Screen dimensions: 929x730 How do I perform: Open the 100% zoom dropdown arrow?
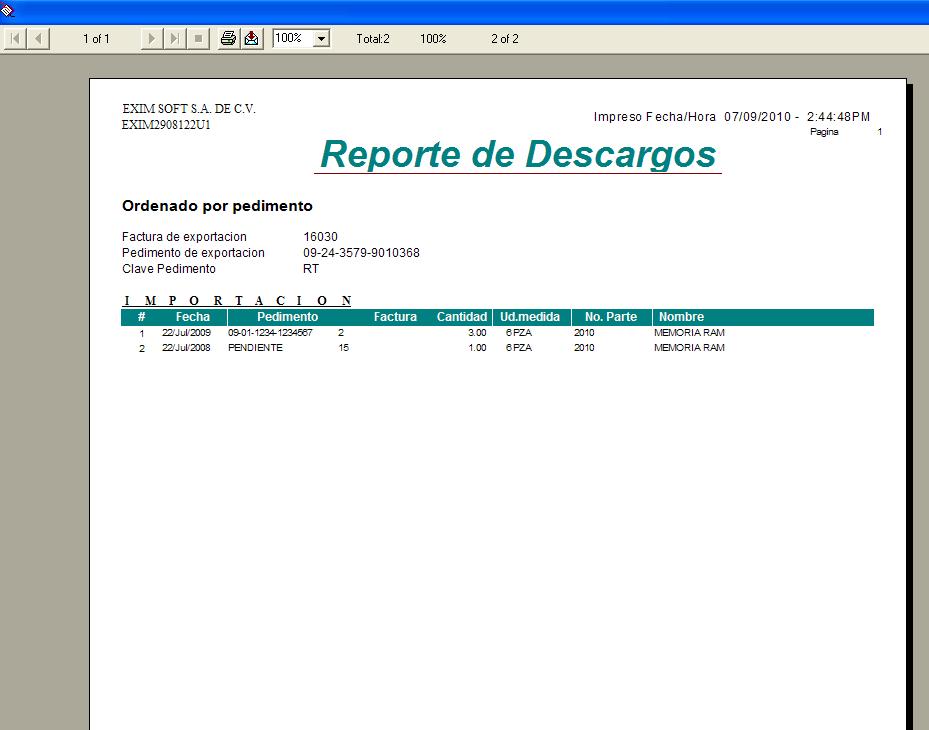coord(321,39)
